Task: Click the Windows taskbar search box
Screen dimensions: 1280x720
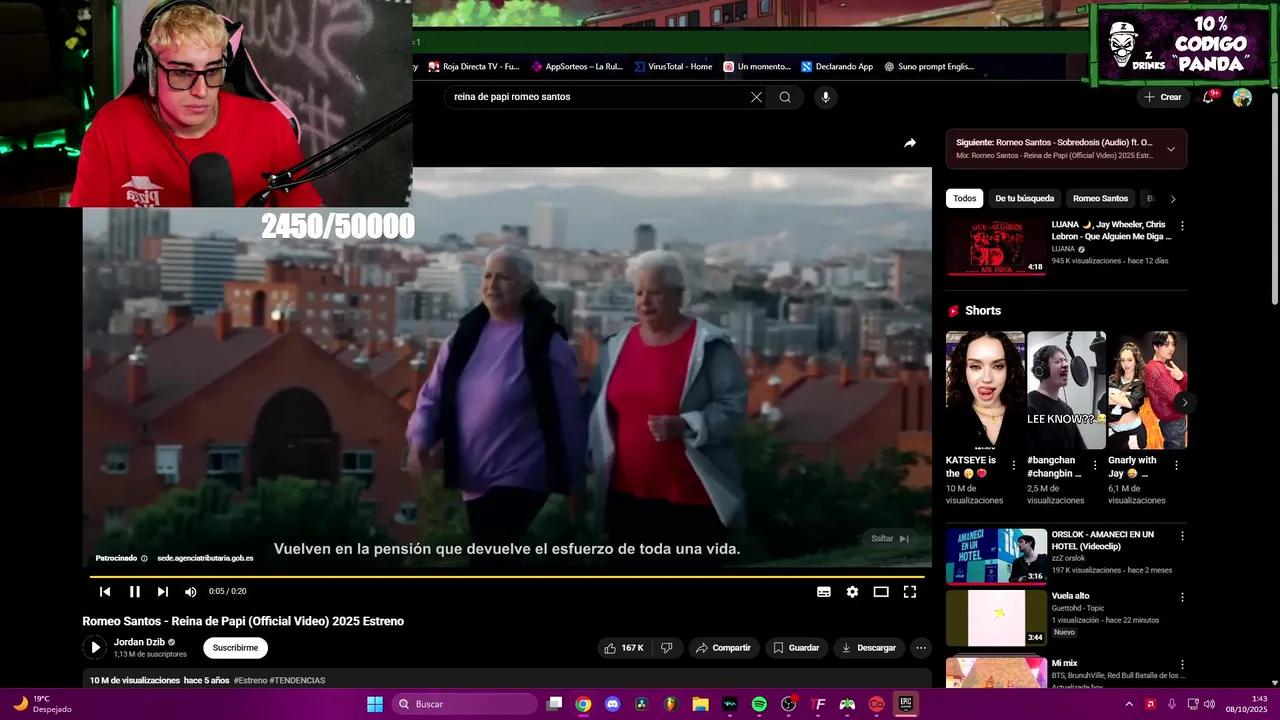Action: pos(465,704)
